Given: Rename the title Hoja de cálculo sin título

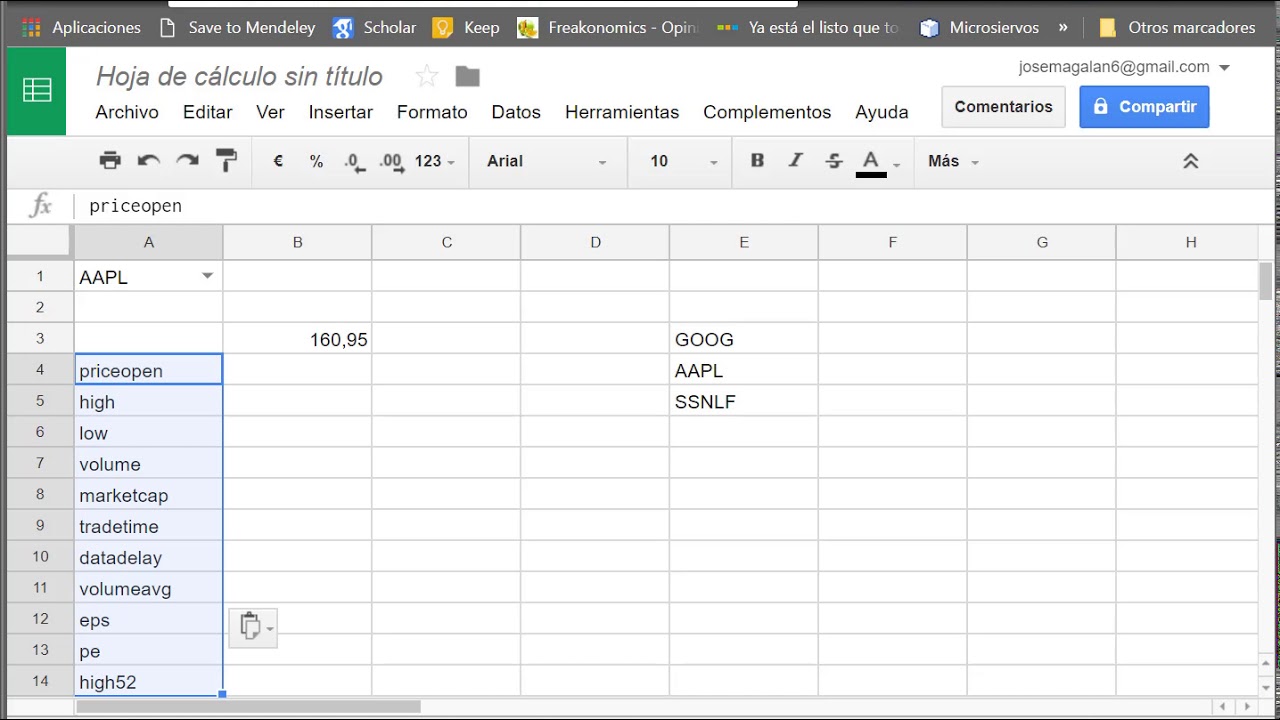Looking at the screenshot, I should (239, 76).
